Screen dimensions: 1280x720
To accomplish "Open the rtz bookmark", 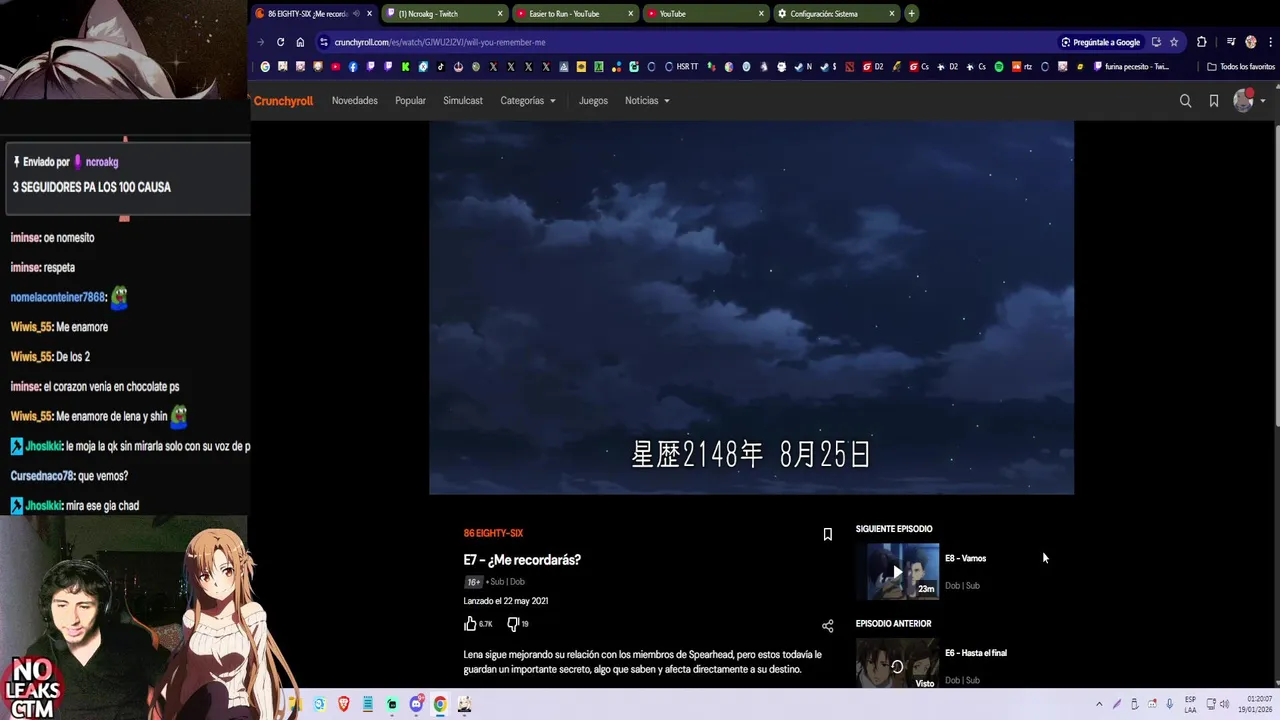I will [x=1022, y=67].
